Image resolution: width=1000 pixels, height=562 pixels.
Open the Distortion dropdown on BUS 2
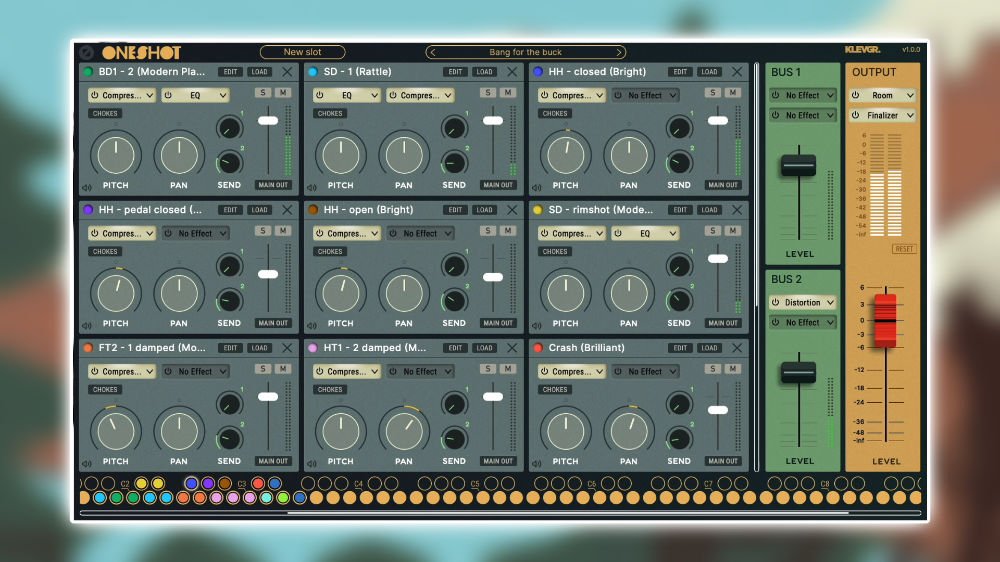click(x=802, y=302)
